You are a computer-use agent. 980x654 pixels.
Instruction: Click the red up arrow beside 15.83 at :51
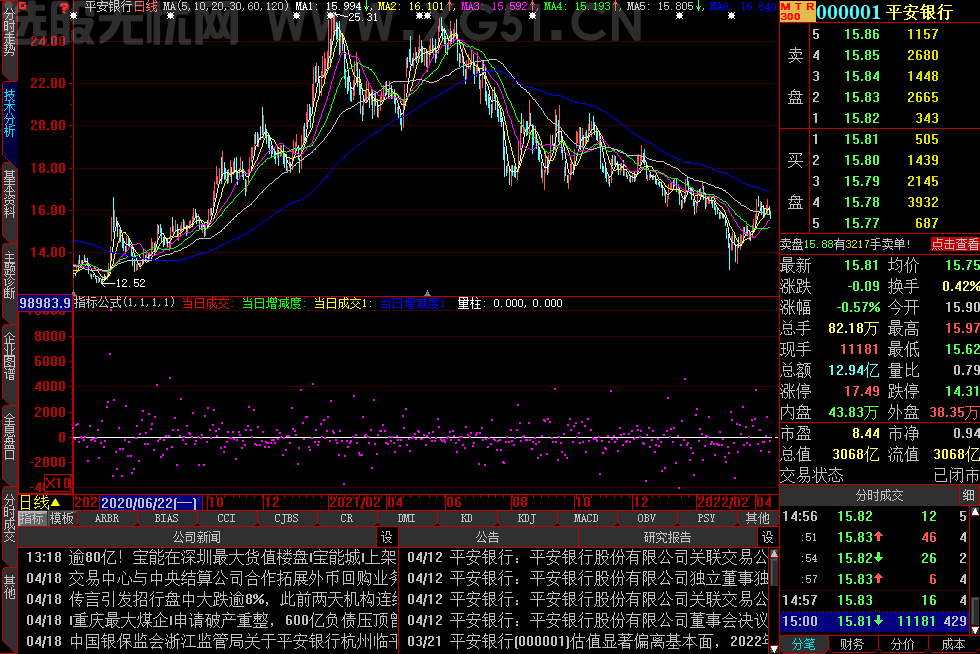[x=879, y=536]
